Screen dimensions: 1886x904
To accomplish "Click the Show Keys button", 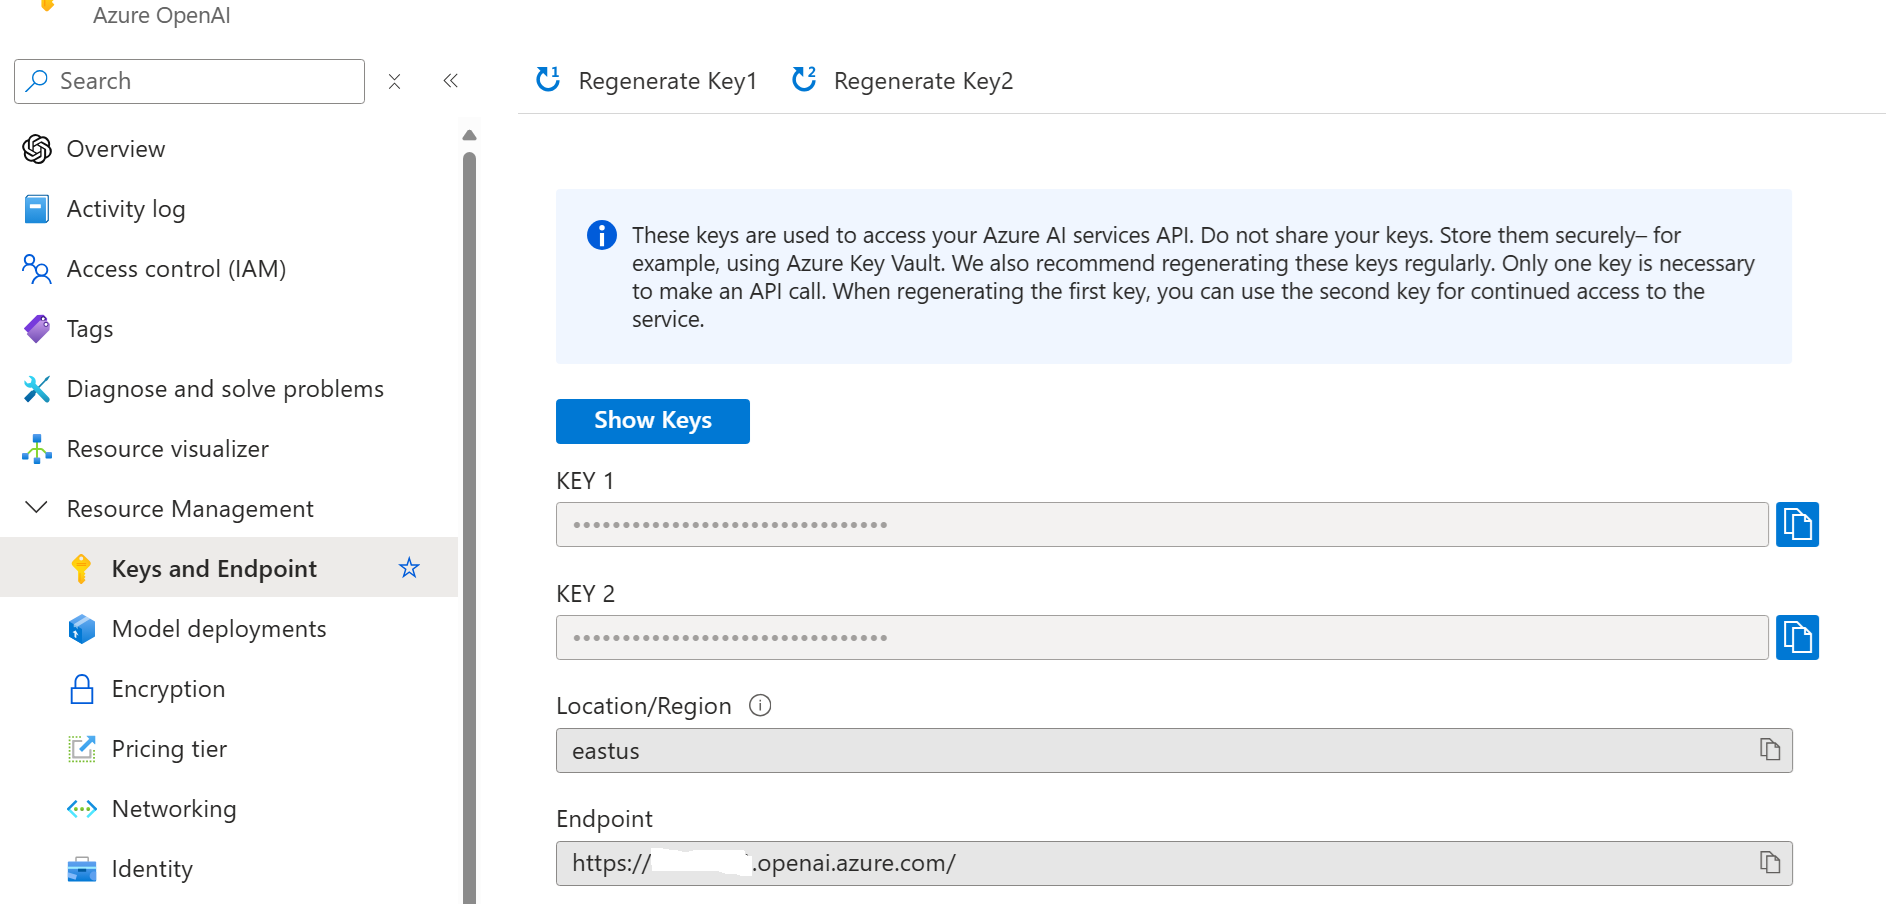I will [x=653, y=421].
